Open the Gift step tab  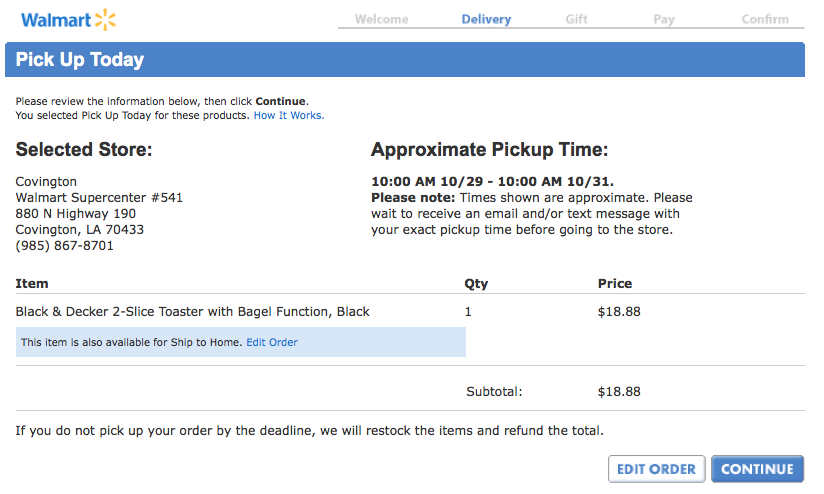click(x=576, y=19)
